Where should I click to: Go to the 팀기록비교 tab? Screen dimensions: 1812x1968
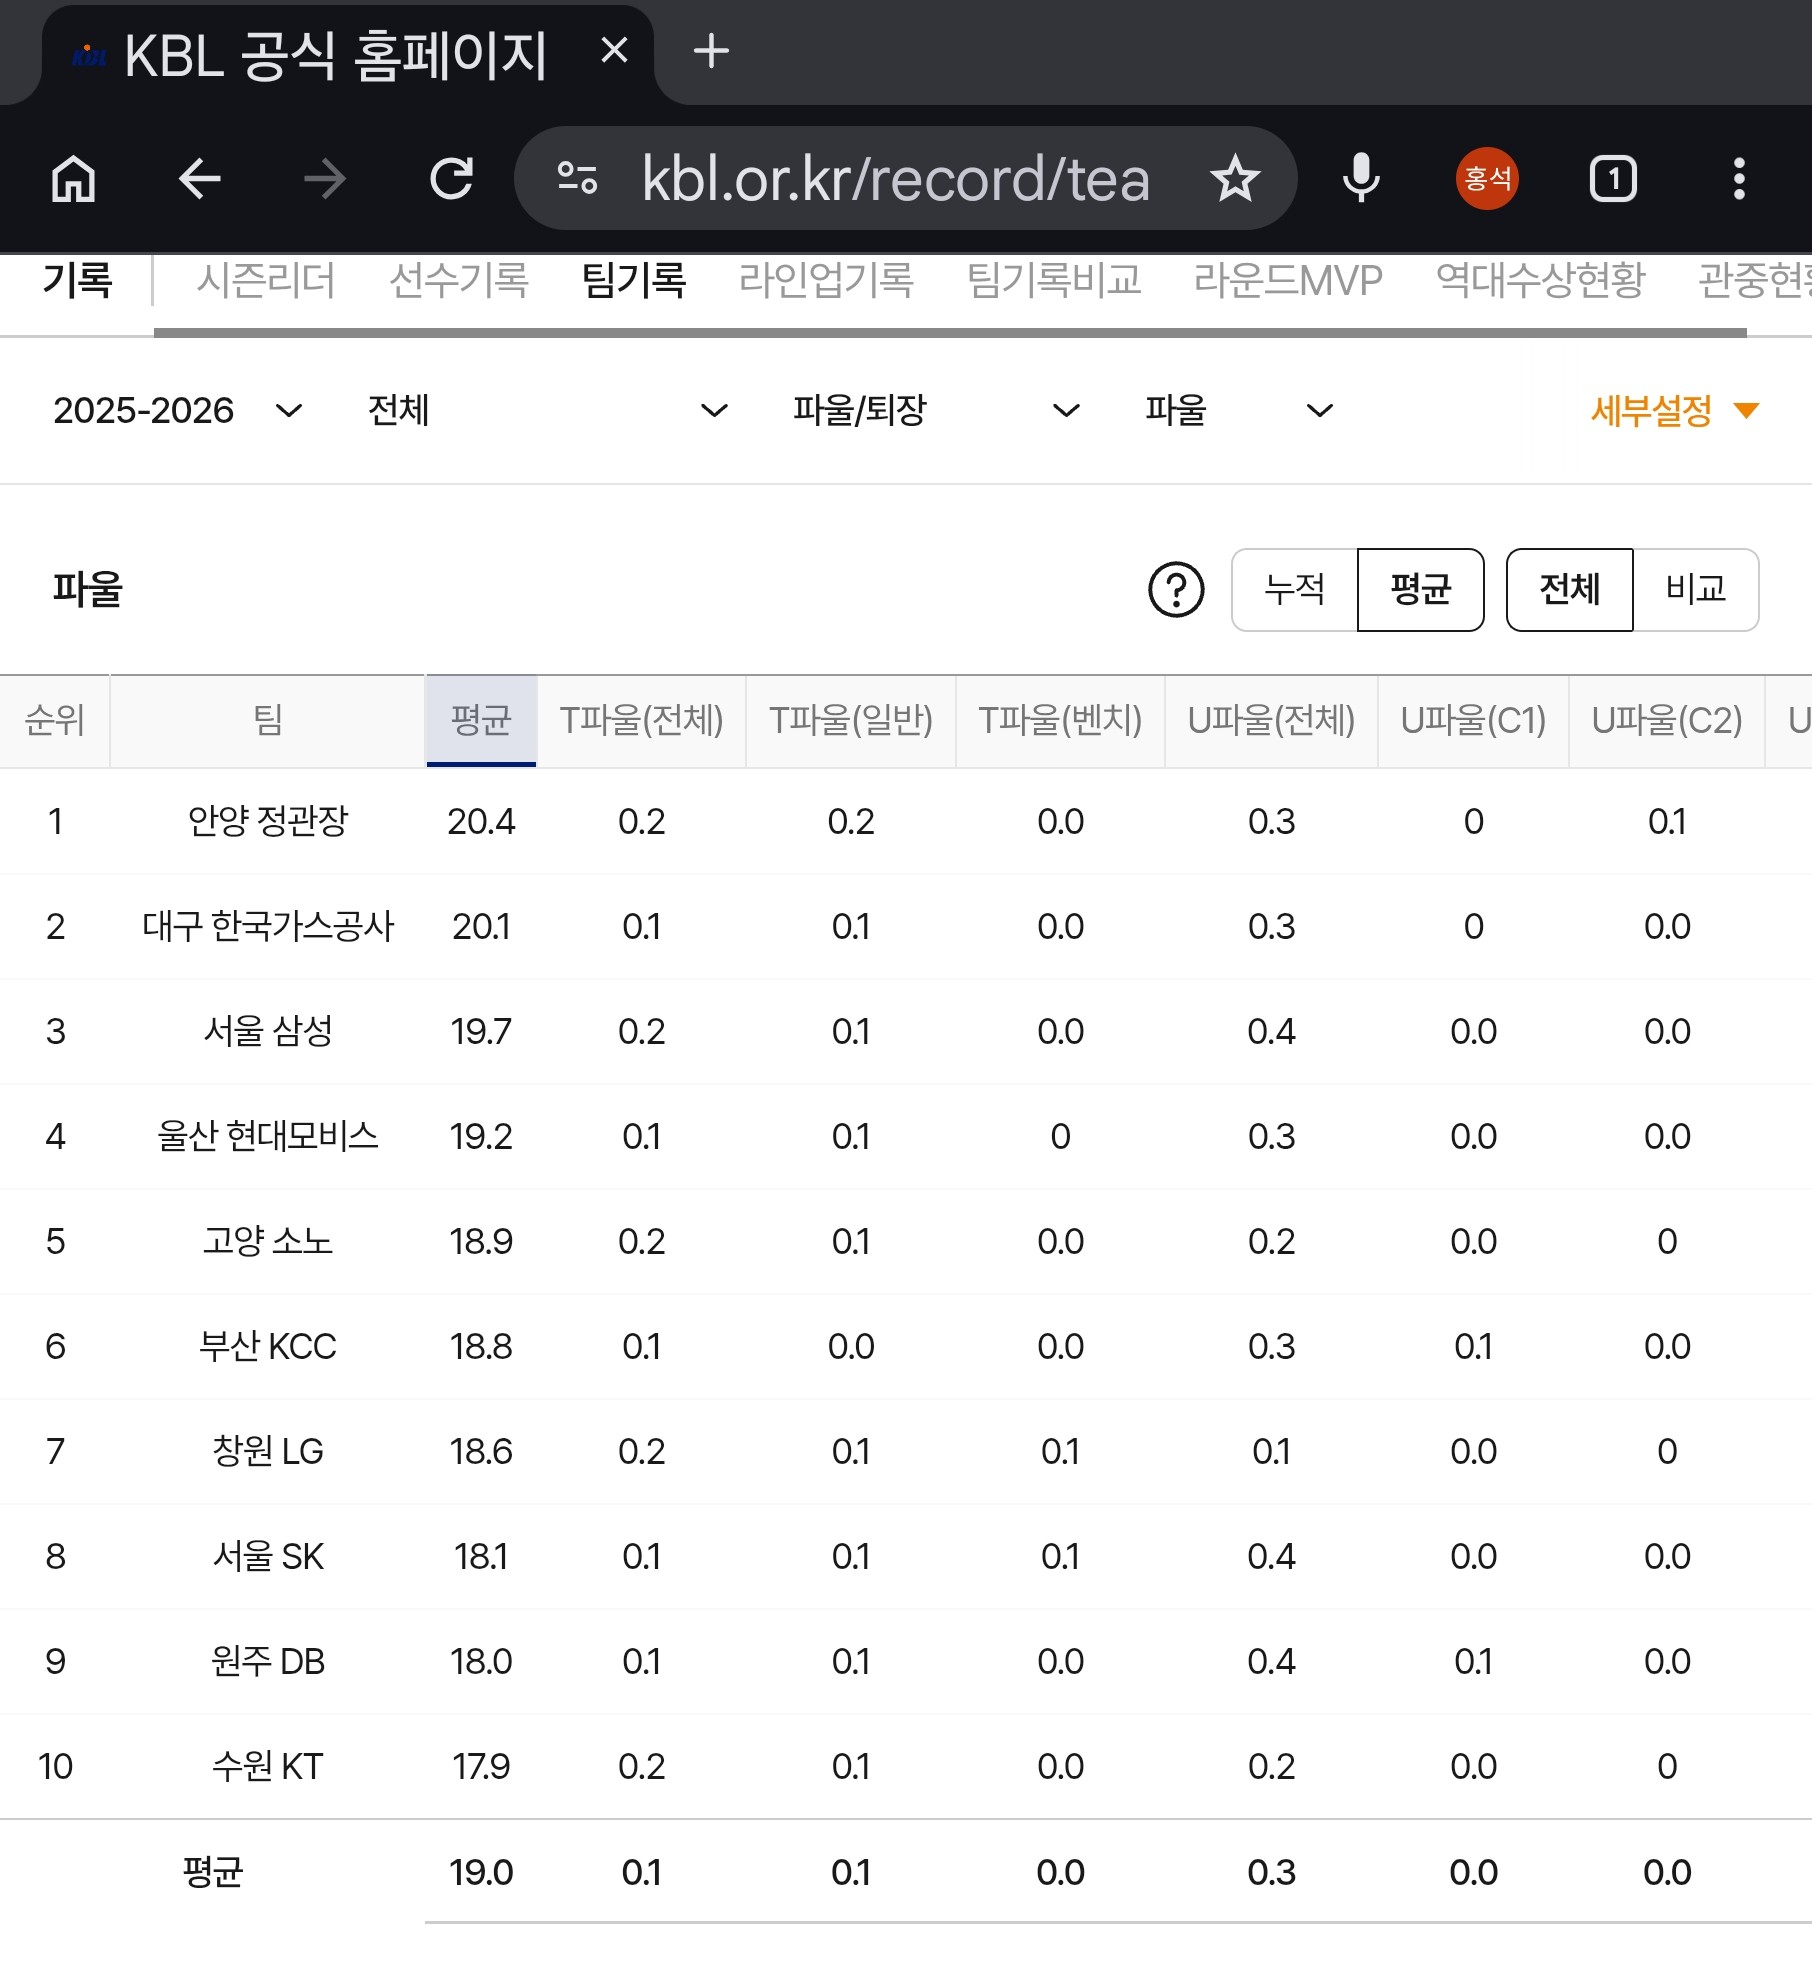tap(1054, 280)
